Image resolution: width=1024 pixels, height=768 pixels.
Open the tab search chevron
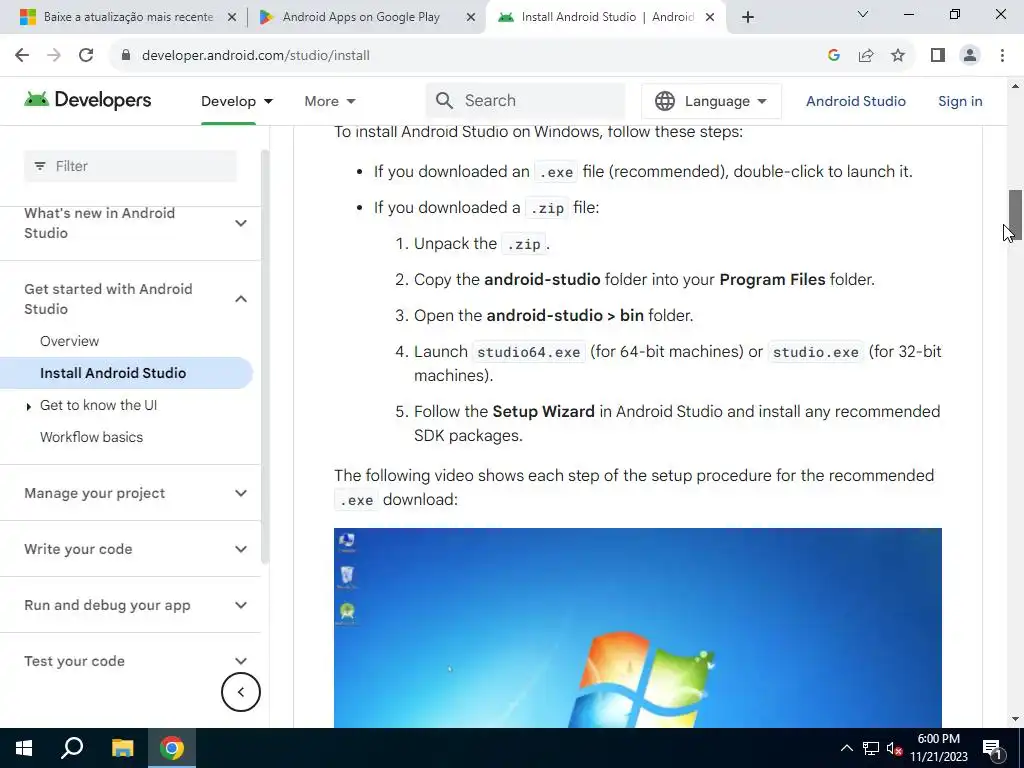863,14
